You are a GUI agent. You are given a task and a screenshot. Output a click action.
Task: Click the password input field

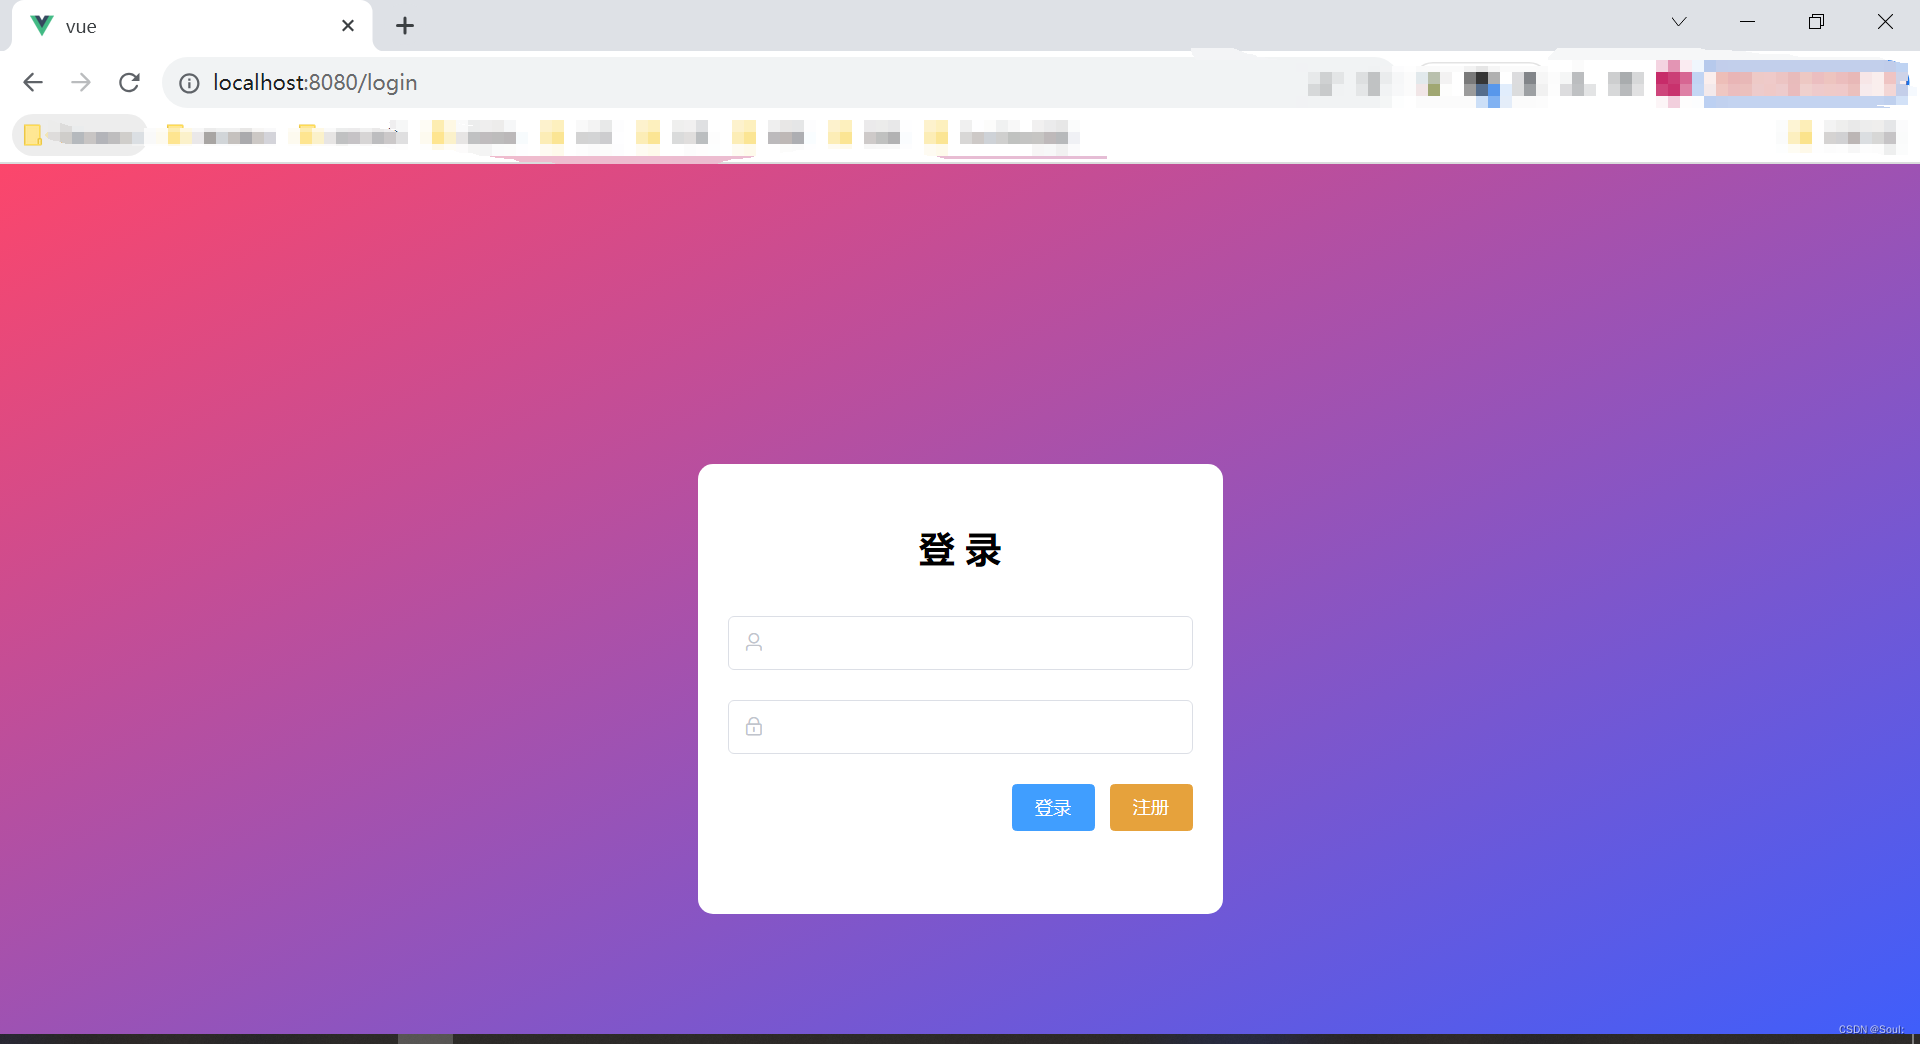960,726
